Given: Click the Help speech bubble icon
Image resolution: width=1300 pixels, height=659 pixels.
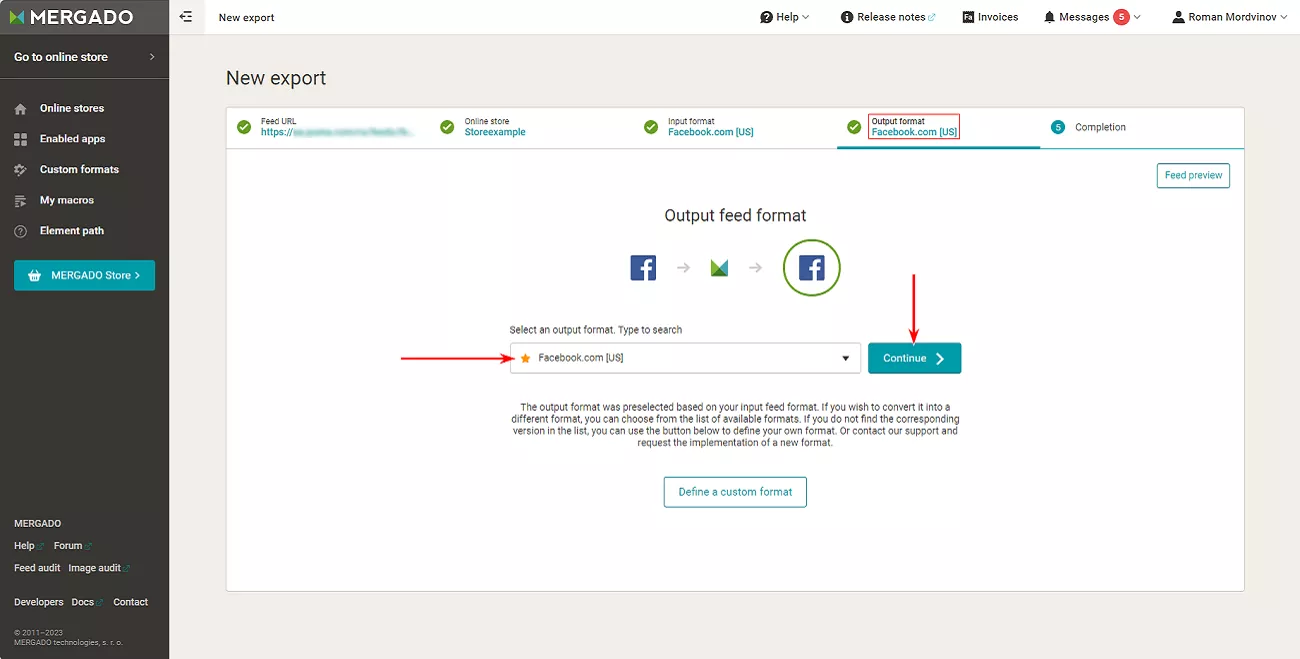Looking at the screenshot, I should coord(766,17).
